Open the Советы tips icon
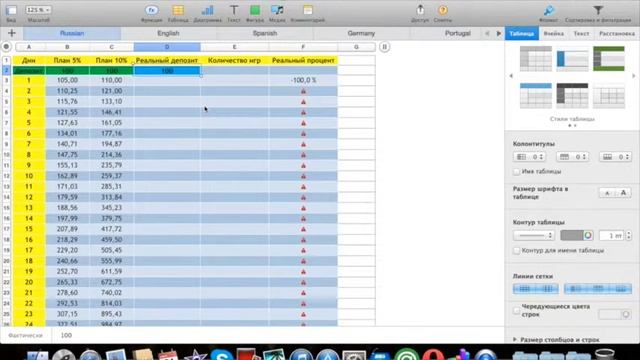This screenshot has width=640, height=360. [x=442, y=12]
